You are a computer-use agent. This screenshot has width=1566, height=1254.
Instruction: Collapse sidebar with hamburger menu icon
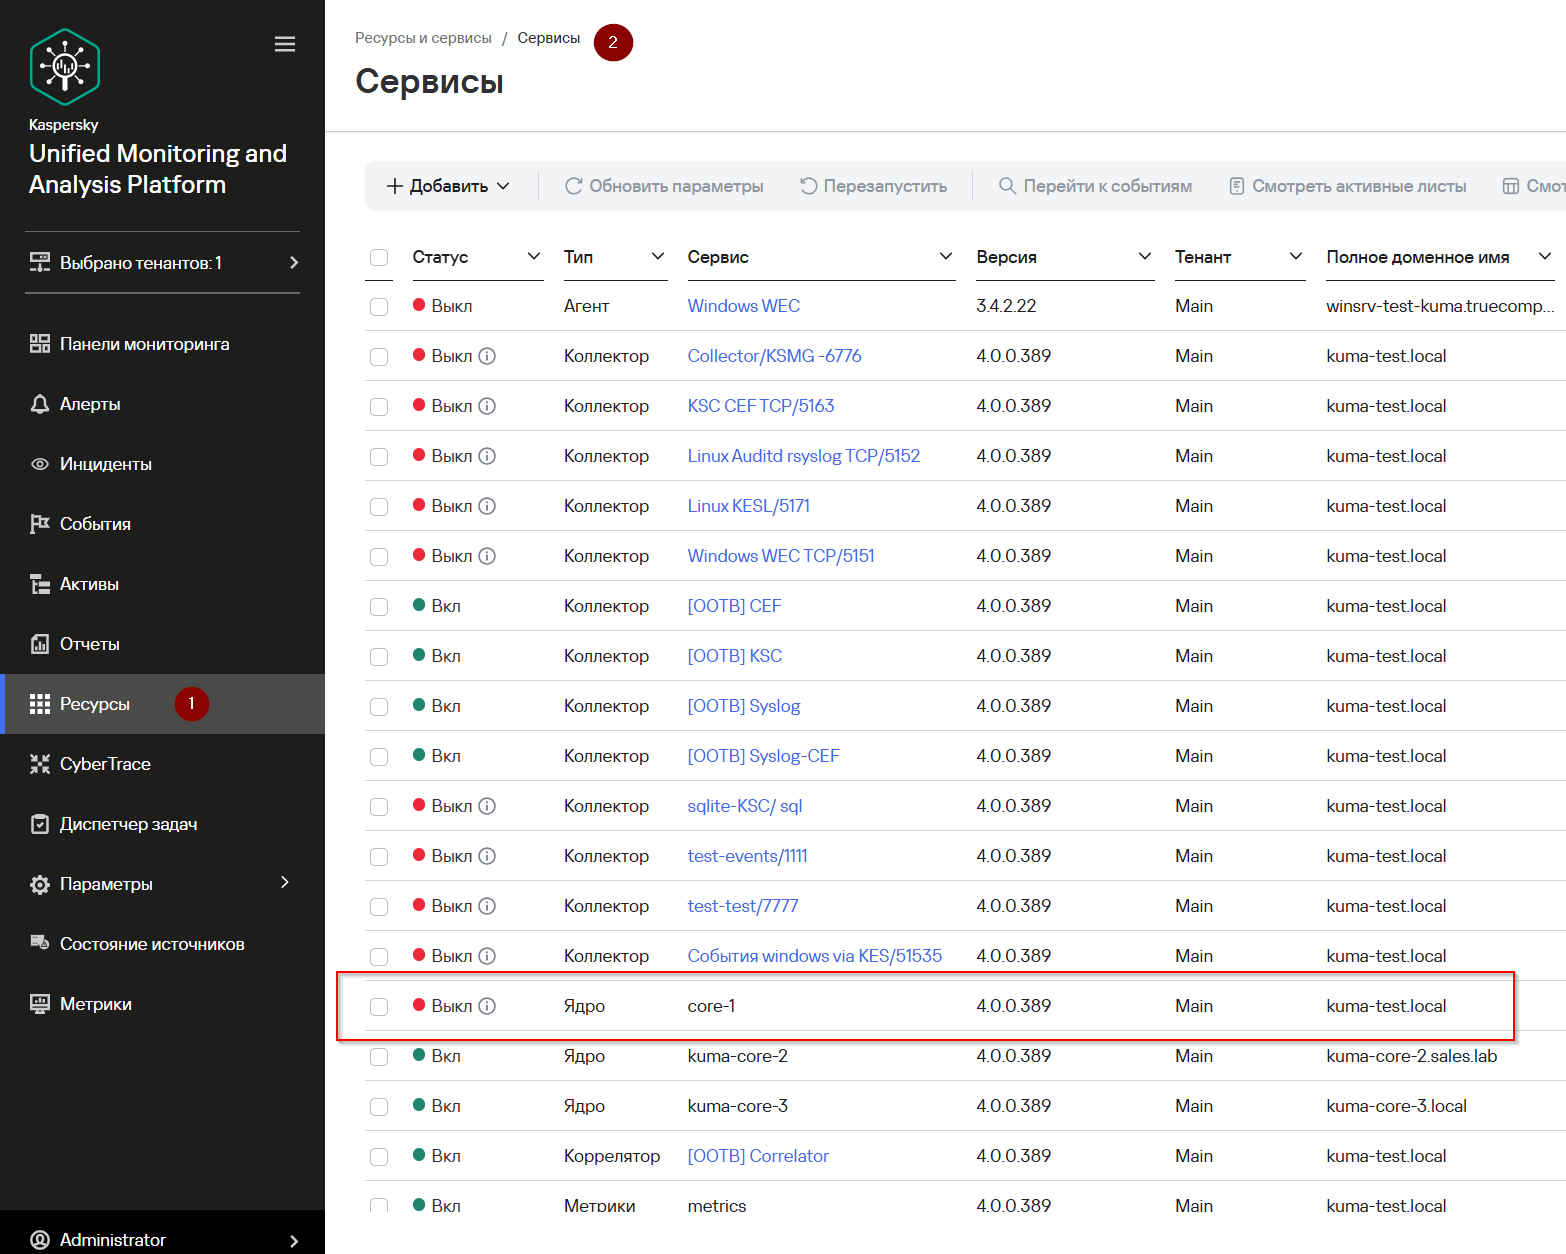(285, 44)
